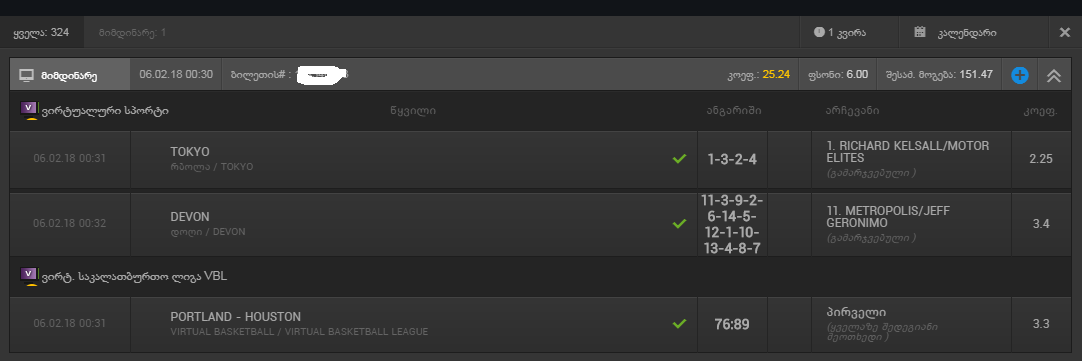Click the purple VBL league V icon
The image size is (1082, 361).
tap(30, 276)
